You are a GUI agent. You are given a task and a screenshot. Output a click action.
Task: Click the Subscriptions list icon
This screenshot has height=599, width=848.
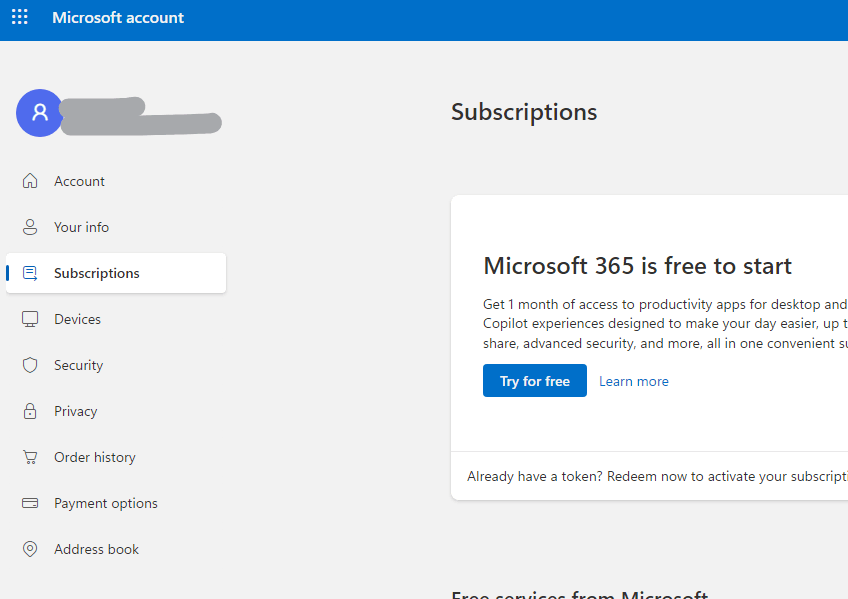(30, 273)
